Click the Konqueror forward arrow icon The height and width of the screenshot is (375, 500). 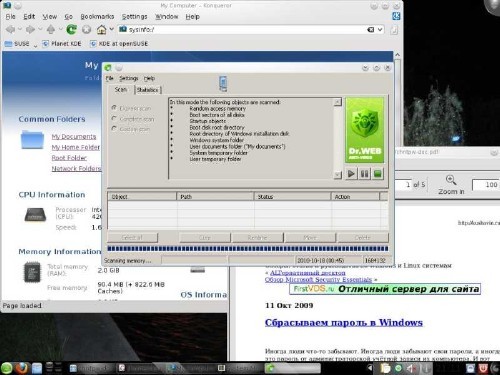click(x=30, y=30)
